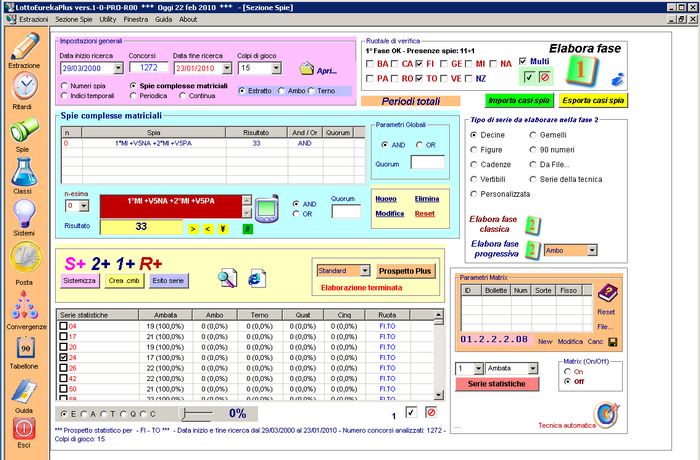Click the green phone device icon

(x=267, y=209)
